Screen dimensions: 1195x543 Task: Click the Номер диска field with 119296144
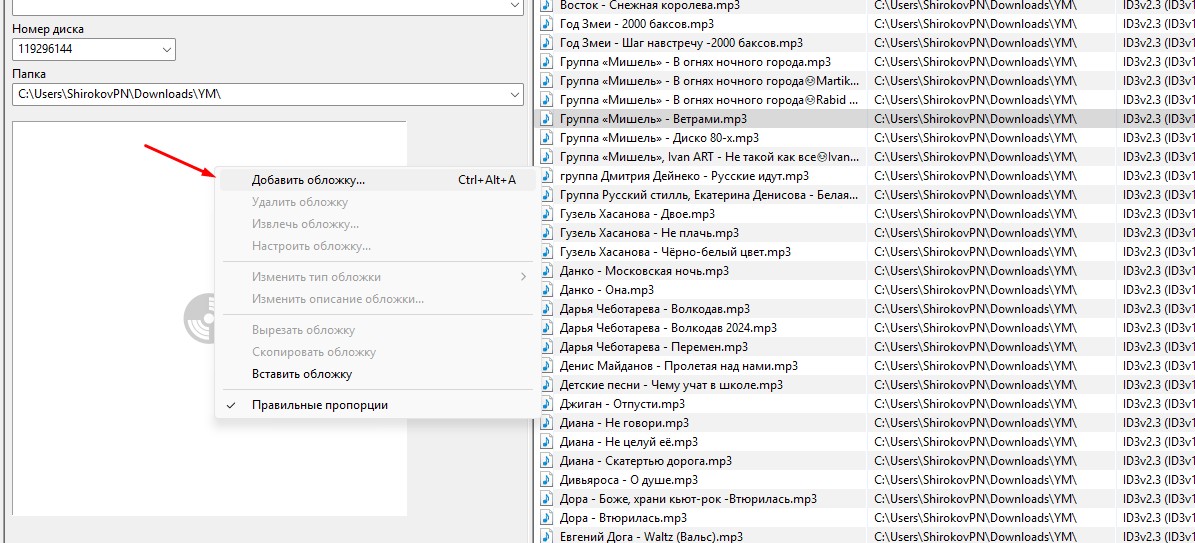[x=84, y=49]
